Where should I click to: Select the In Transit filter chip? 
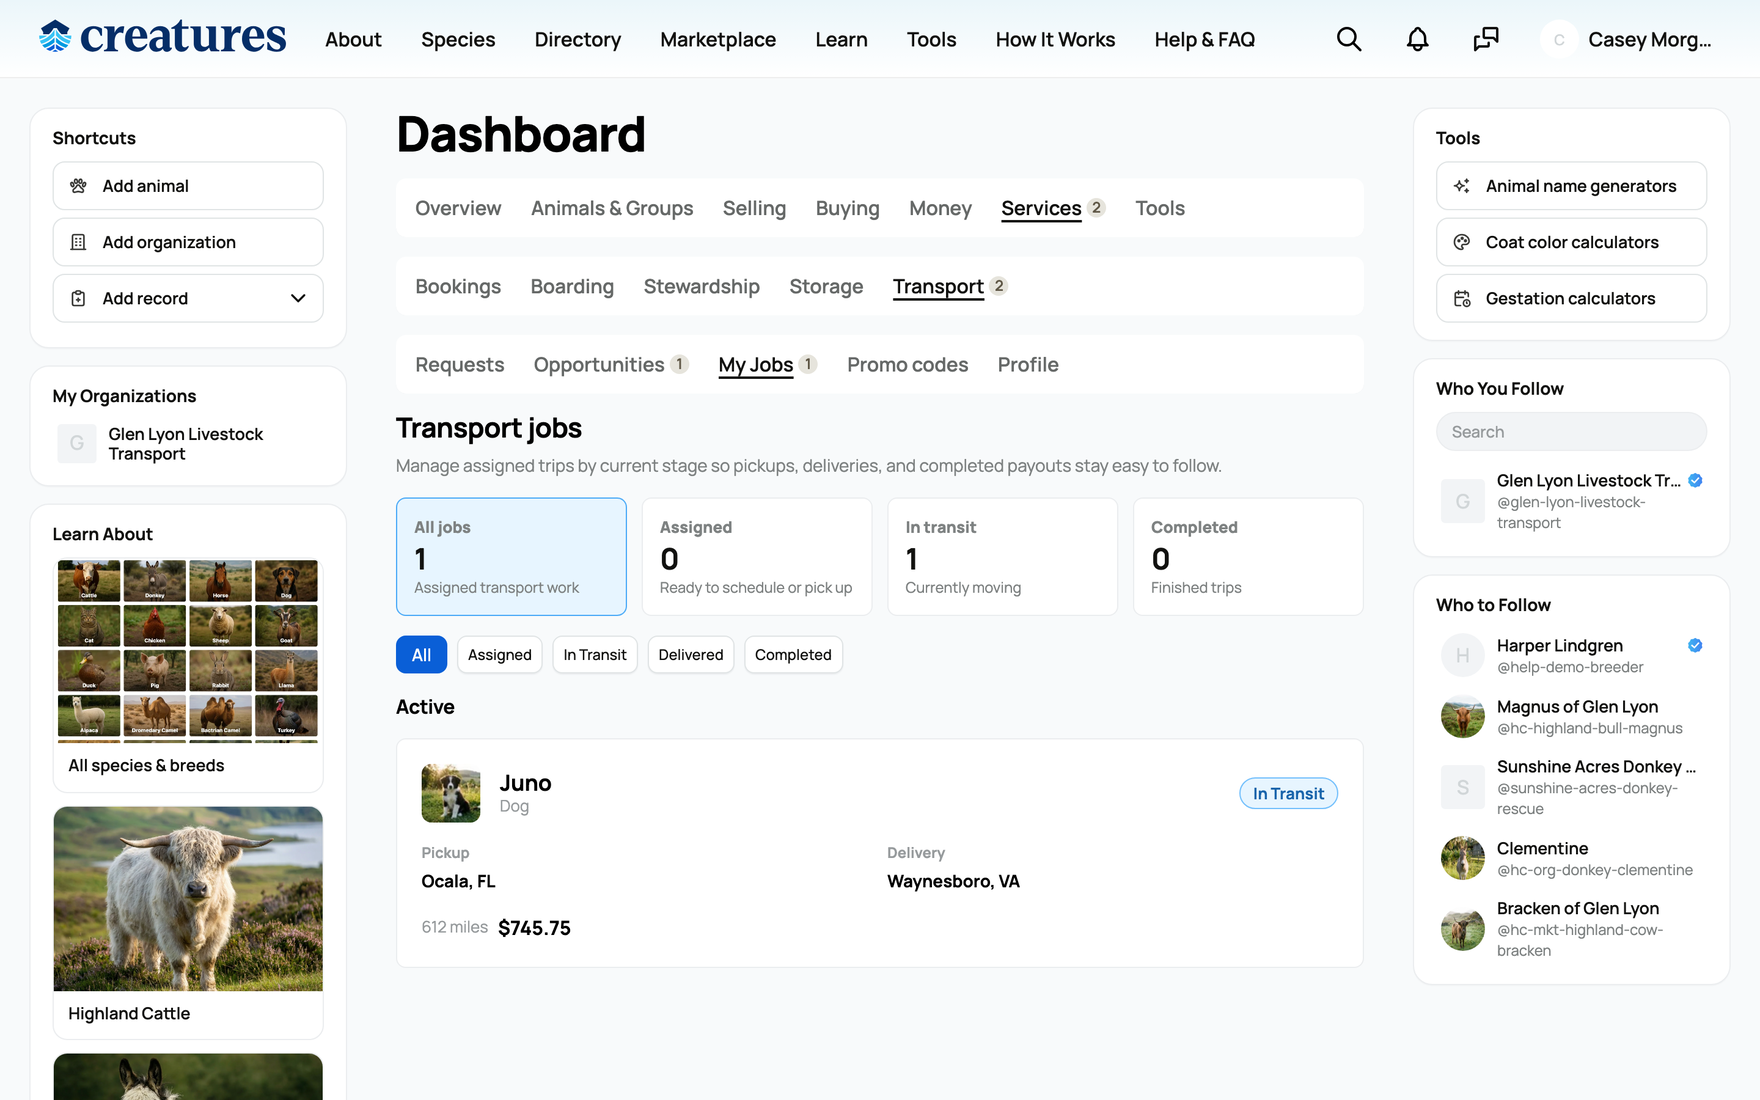pos(595,655)
